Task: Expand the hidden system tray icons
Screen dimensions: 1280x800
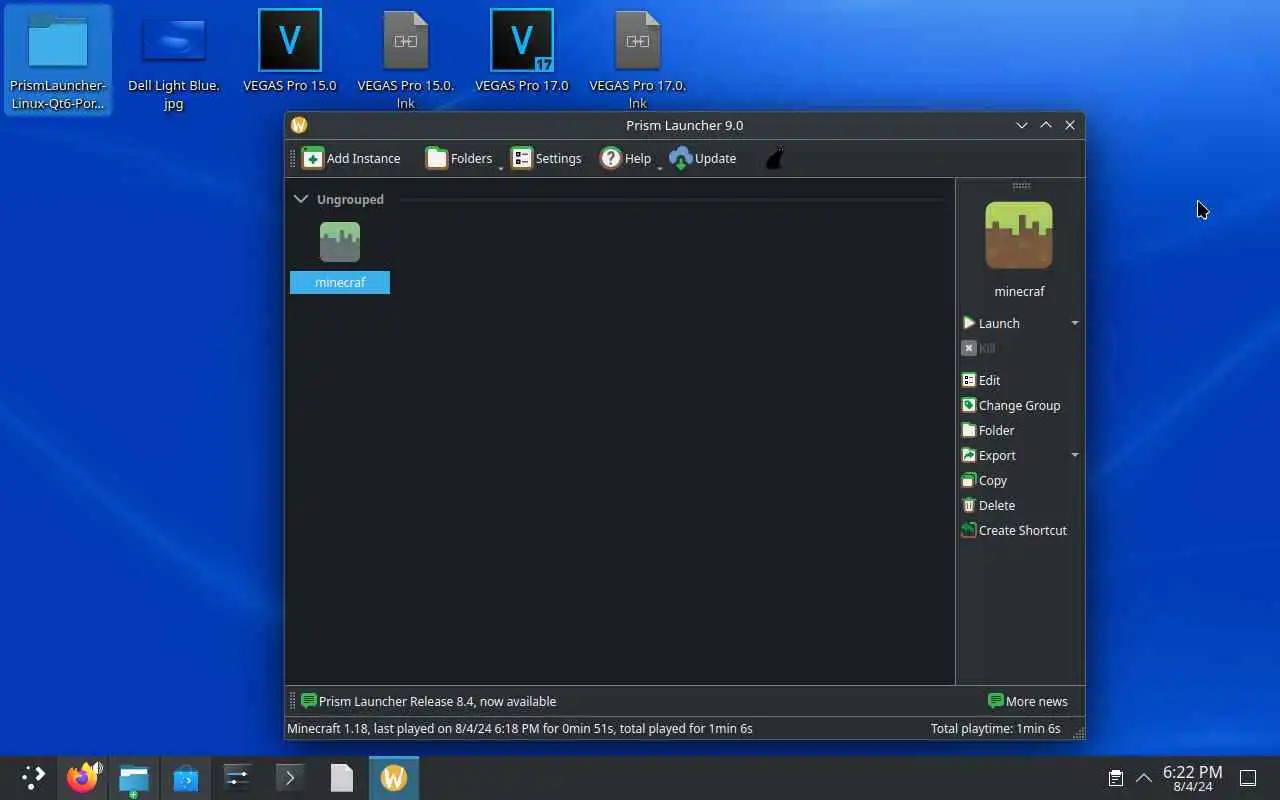Action: tap(1144, 778)
